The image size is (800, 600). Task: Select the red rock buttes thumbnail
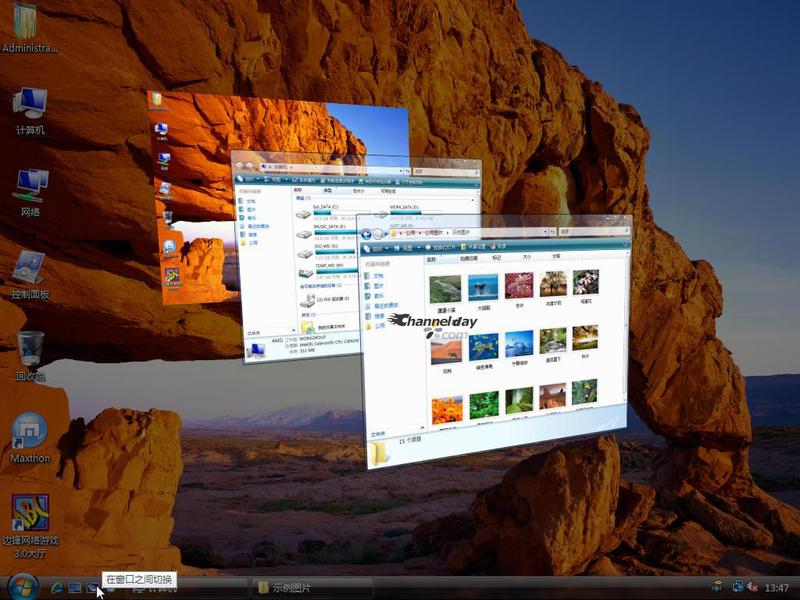tap(553, 396)
